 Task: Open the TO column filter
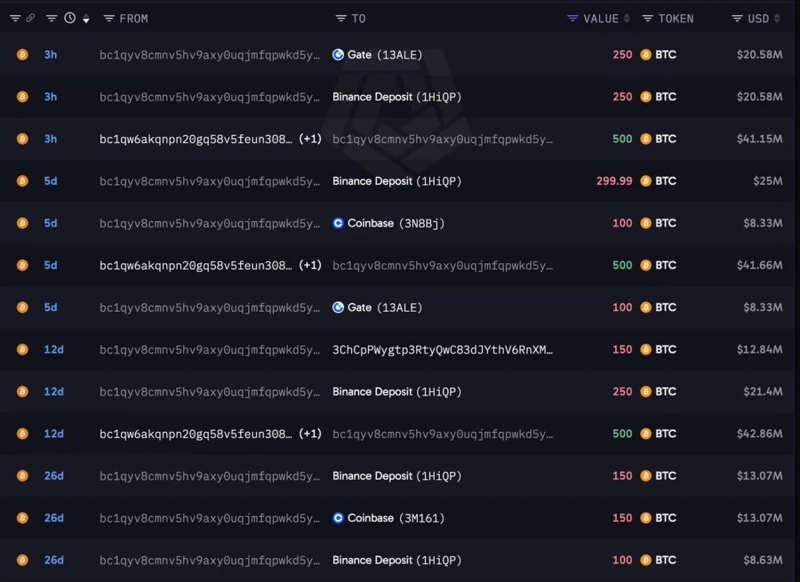(x=341, y=19)
